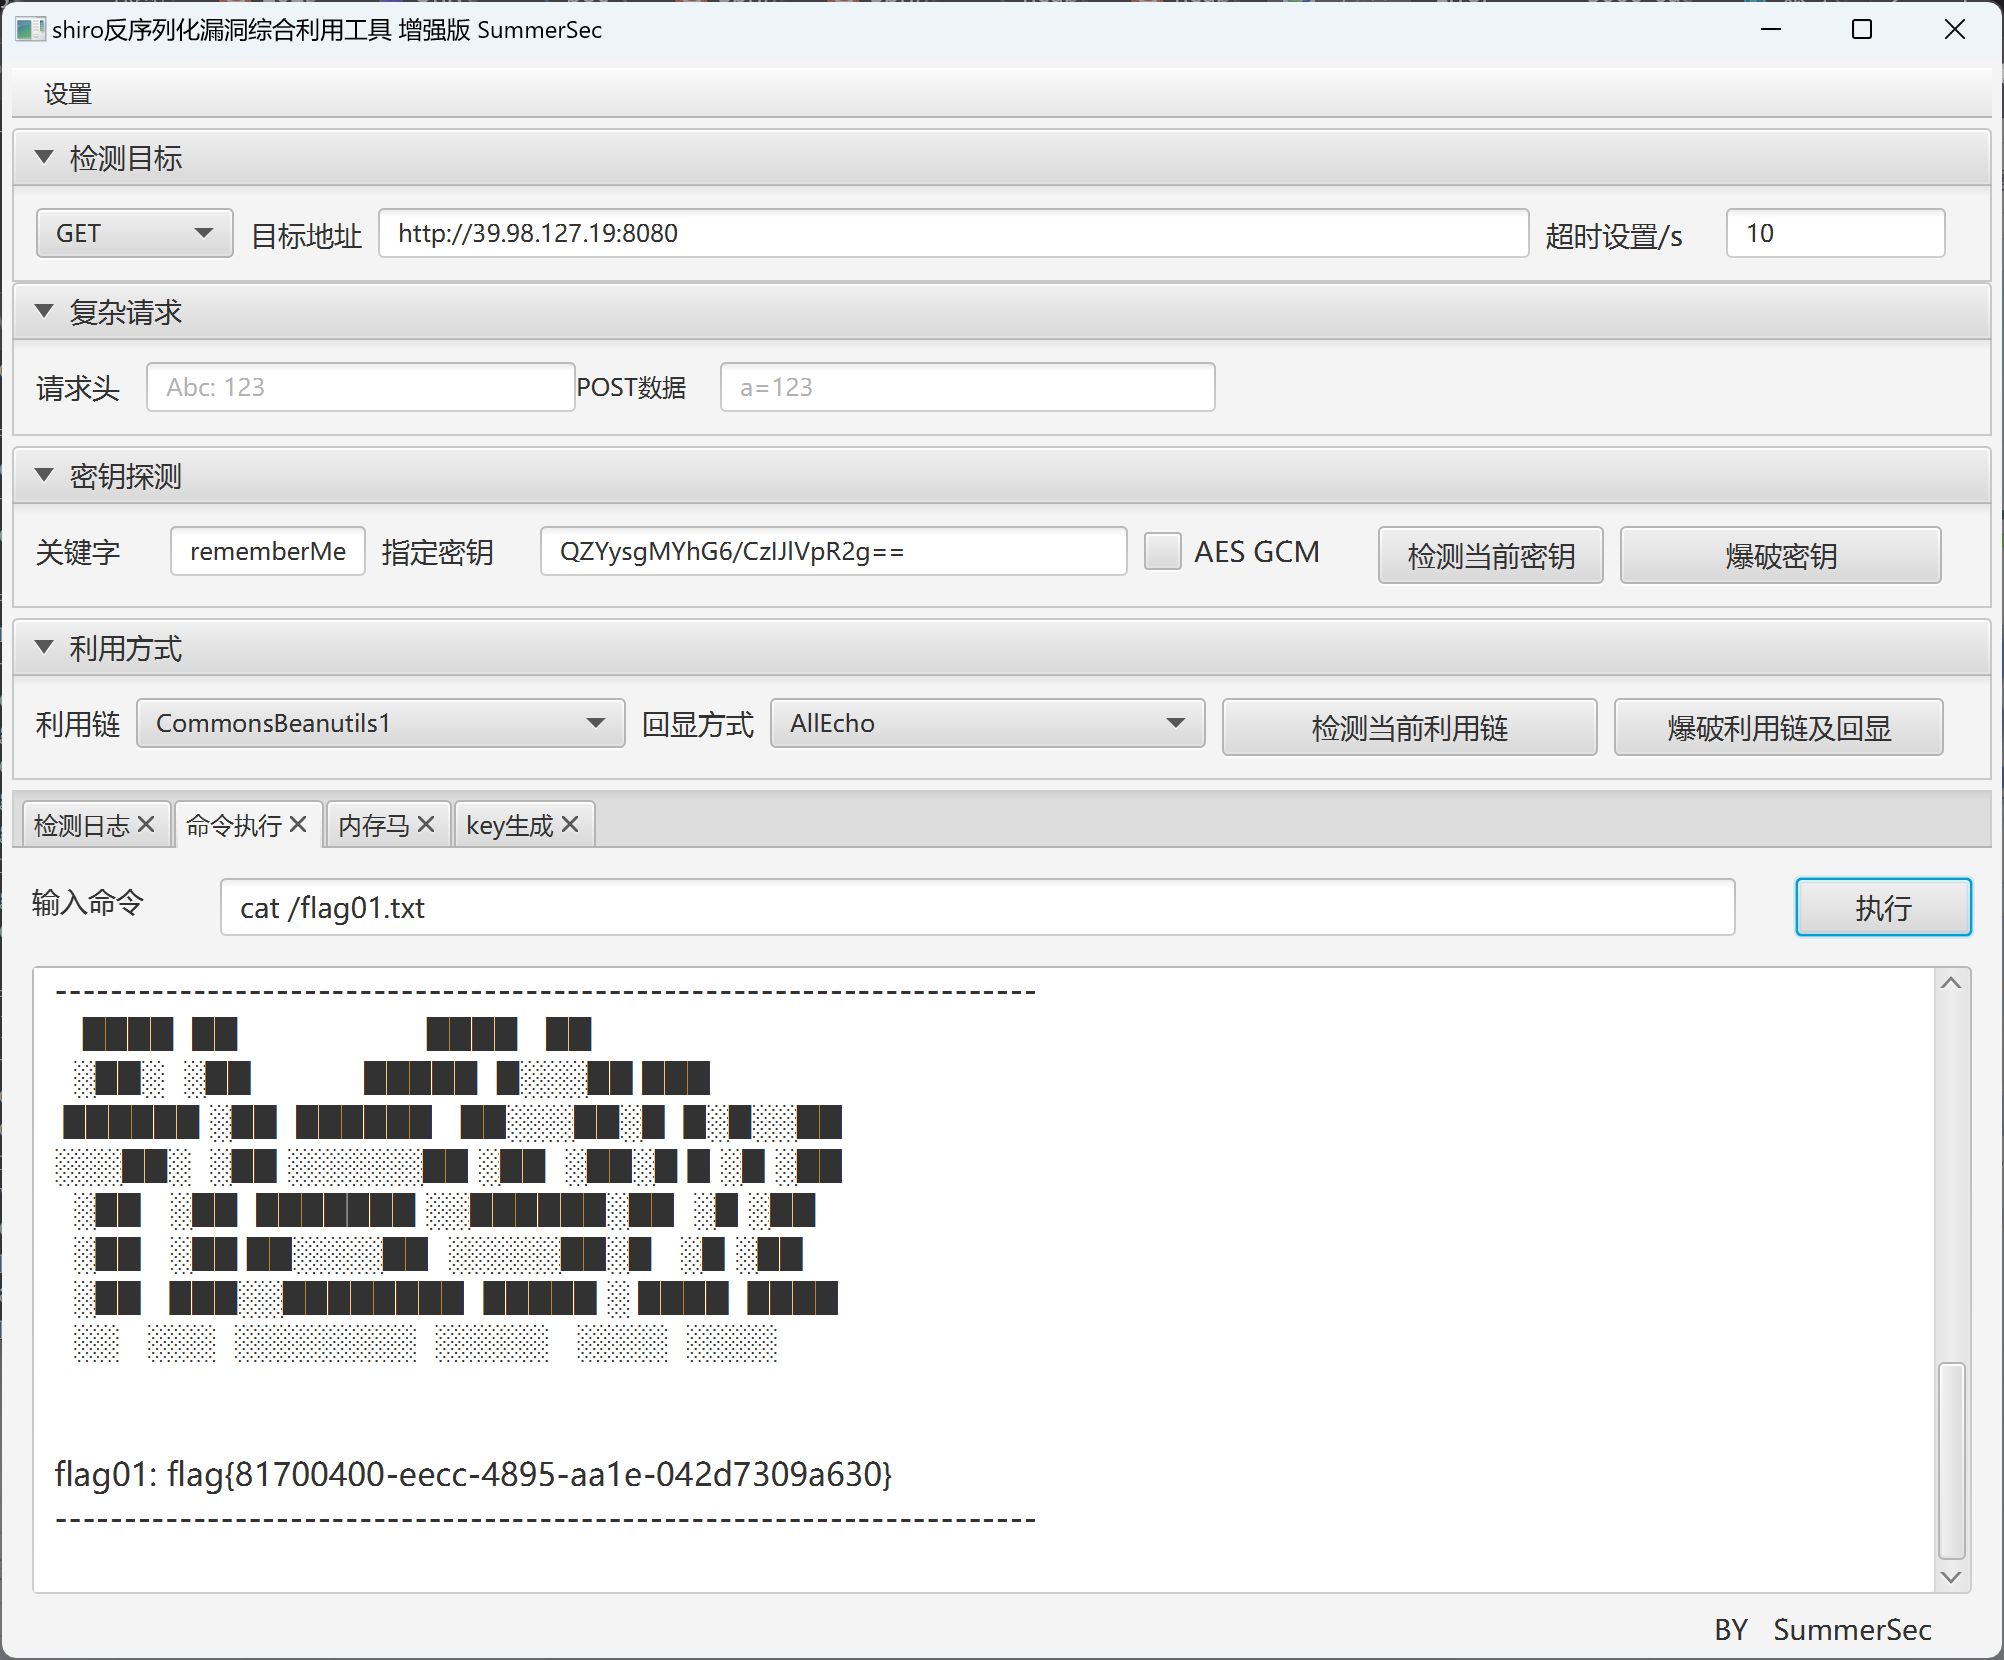2004x1660 pixels.
Task: Switch to the 内存马 tab
Action: (x=374, y=825)
